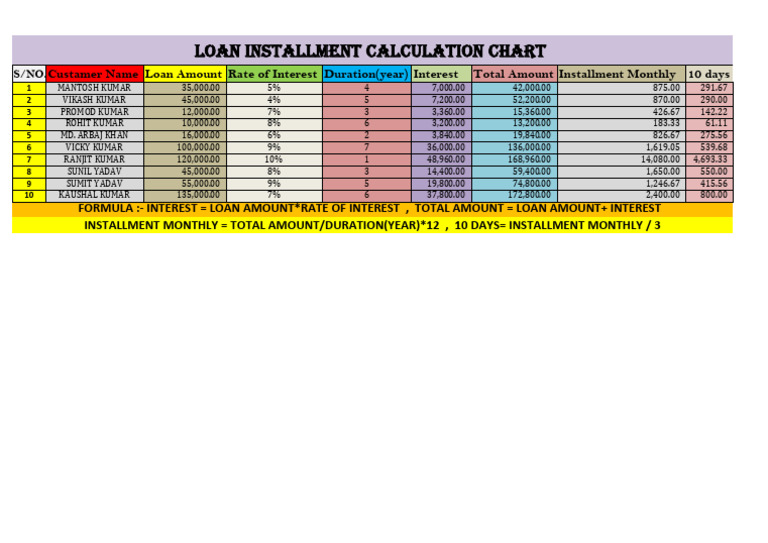
Task: Select the "Custamer Name" header cell
Action: pyautogui.click(x=95, y=74)
